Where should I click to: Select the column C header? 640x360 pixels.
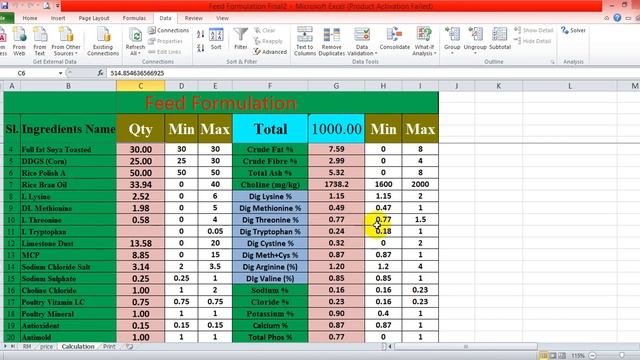[x=140, y=86]
